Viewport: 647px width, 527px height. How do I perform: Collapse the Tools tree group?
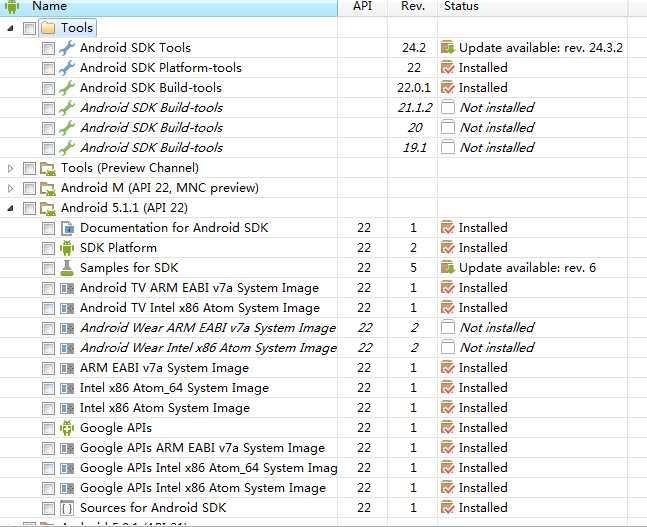click(x=11, y=28)
